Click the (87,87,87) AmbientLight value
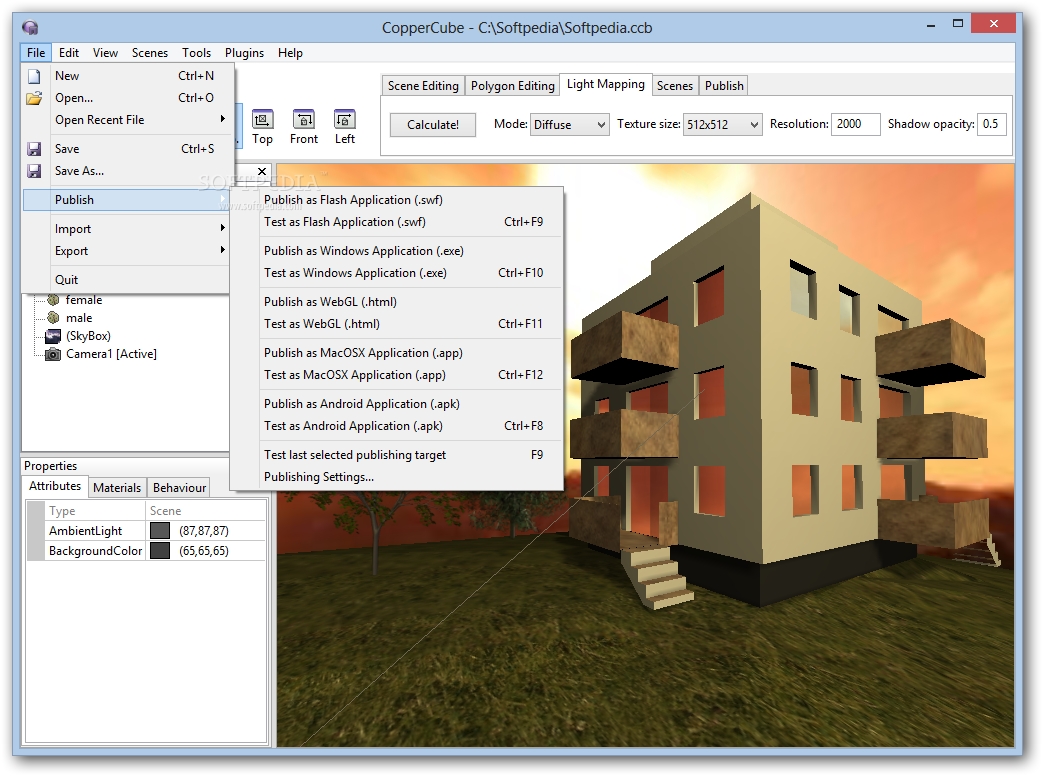This screenshot has height=776, width=1043. tap(204, 531)
